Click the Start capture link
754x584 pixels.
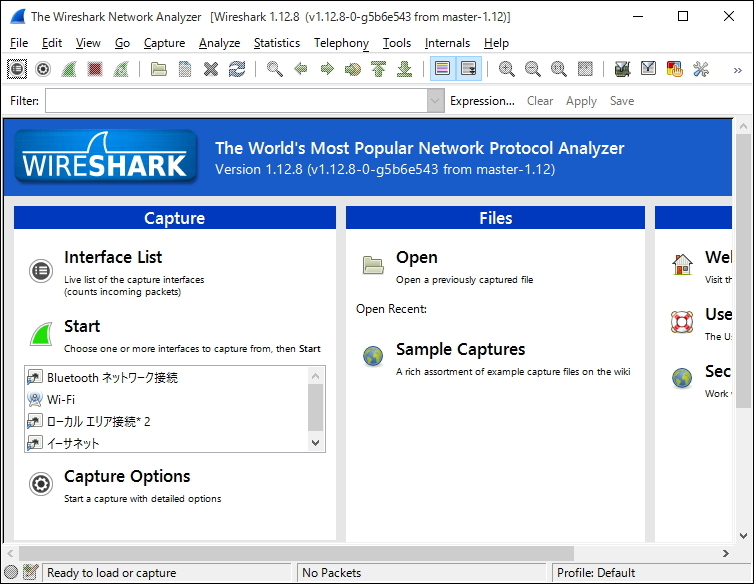(x=82, y=326)
